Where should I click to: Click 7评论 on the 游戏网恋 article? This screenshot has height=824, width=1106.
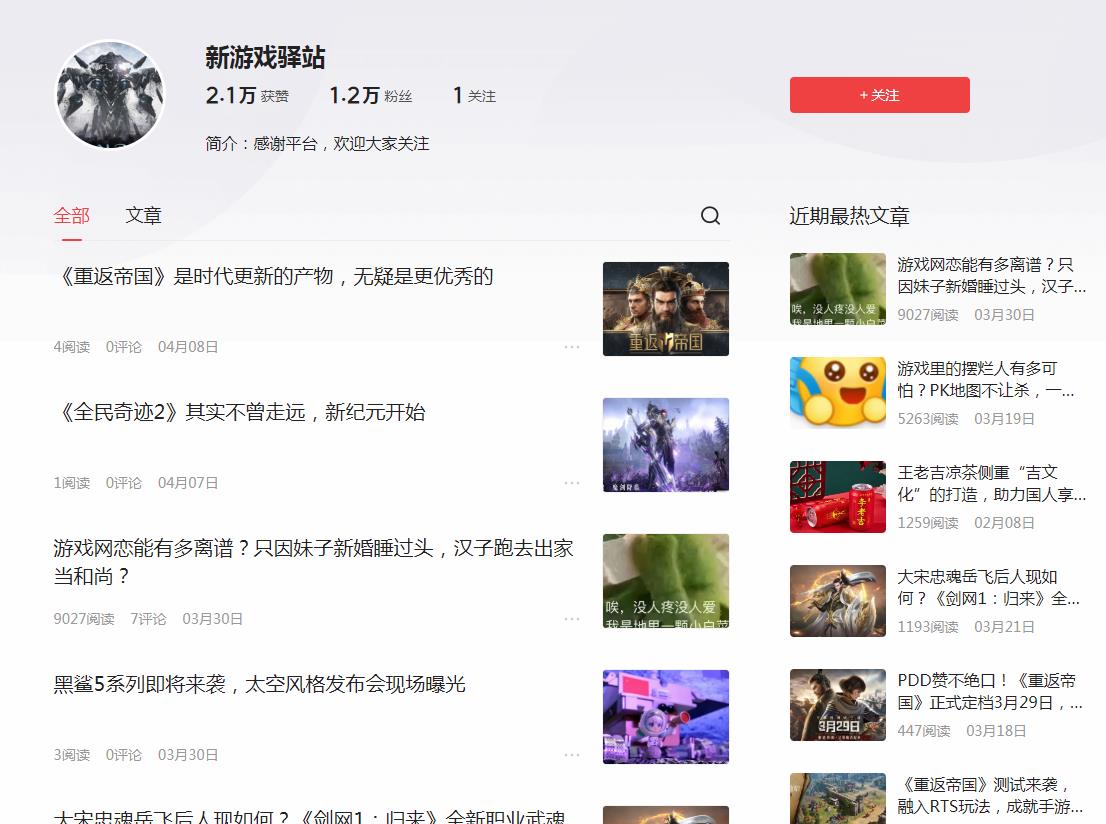pyautogui.click(x=148, y=619)
